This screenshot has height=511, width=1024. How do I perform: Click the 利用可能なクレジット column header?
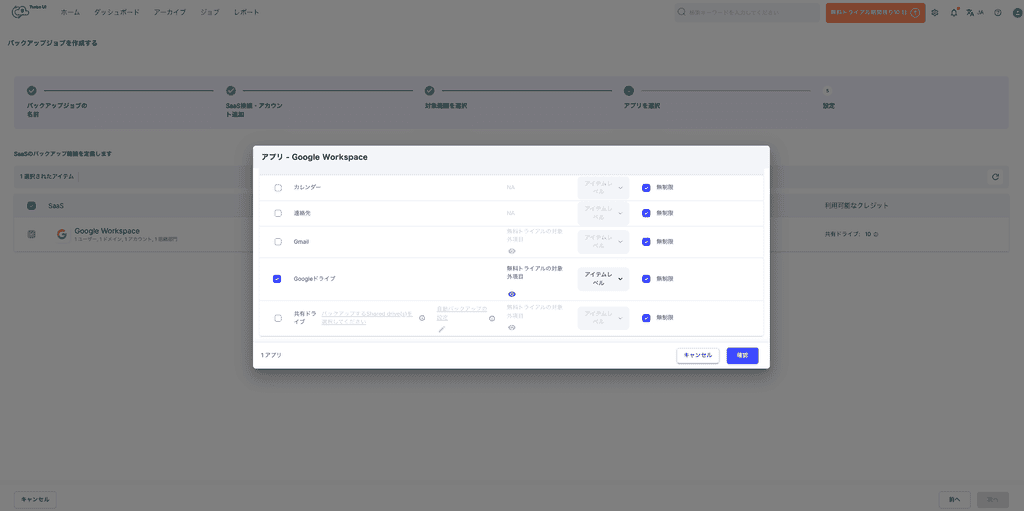pos(857,206)
